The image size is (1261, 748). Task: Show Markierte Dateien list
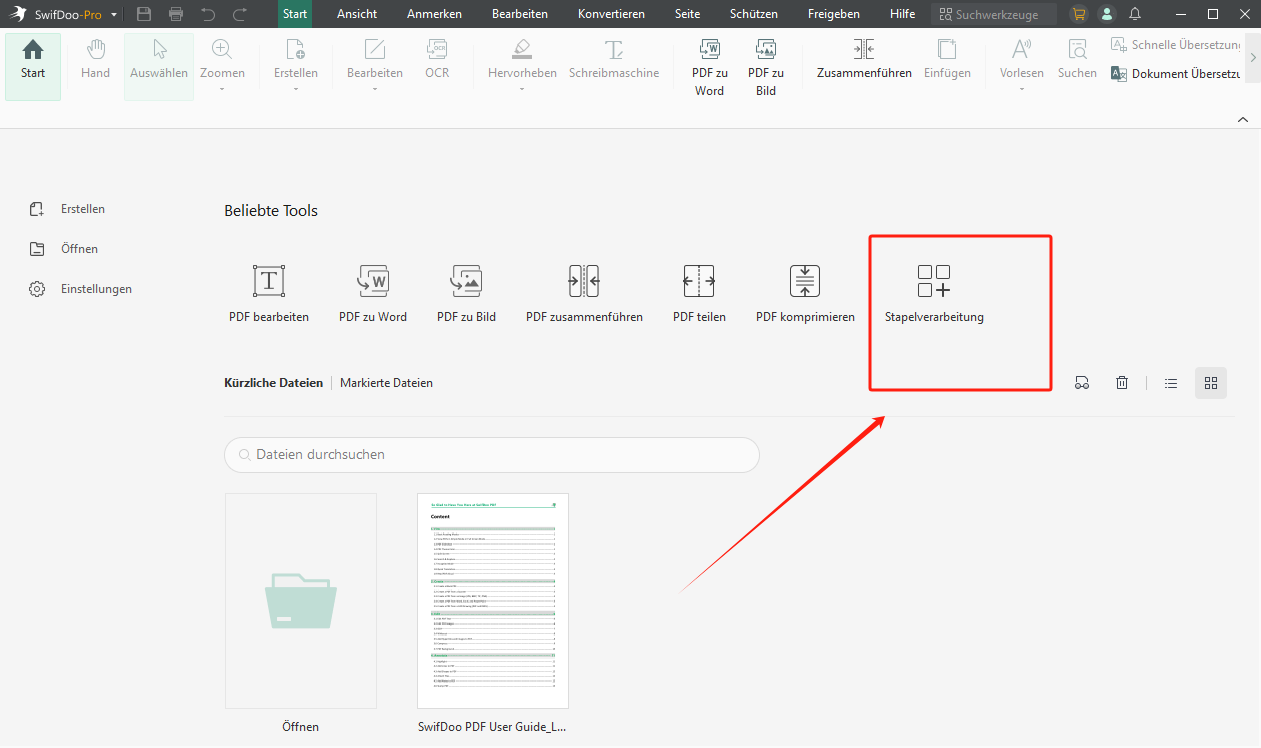(386, 383)
